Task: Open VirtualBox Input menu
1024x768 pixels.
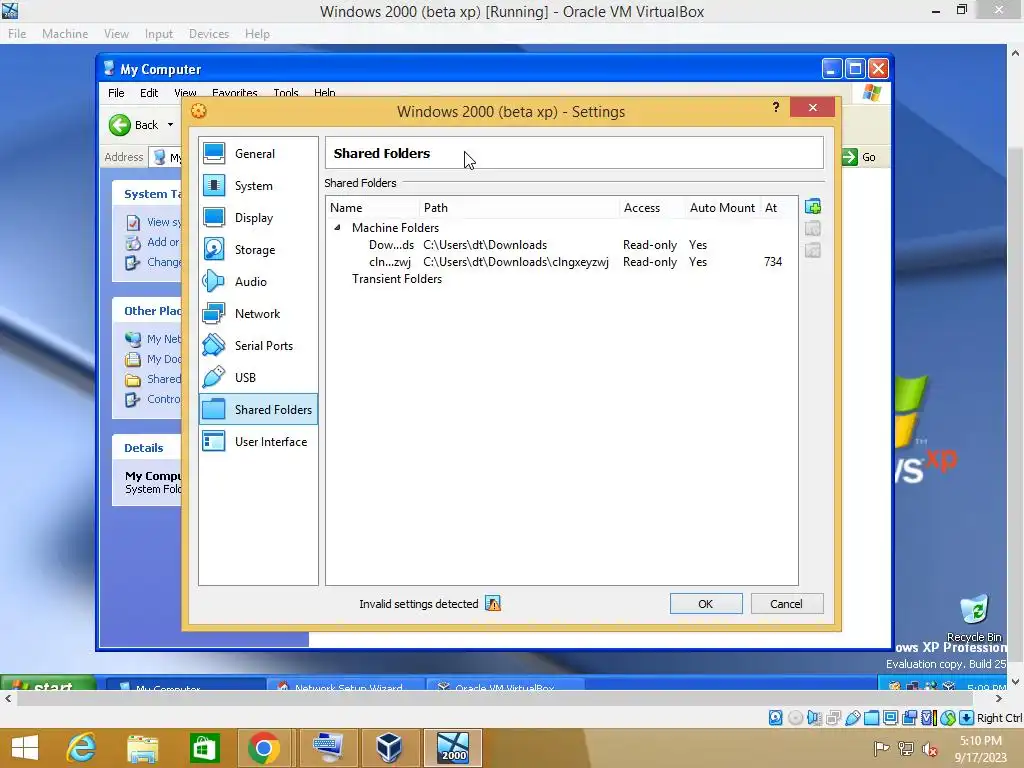Action: [x=159, y=34]
